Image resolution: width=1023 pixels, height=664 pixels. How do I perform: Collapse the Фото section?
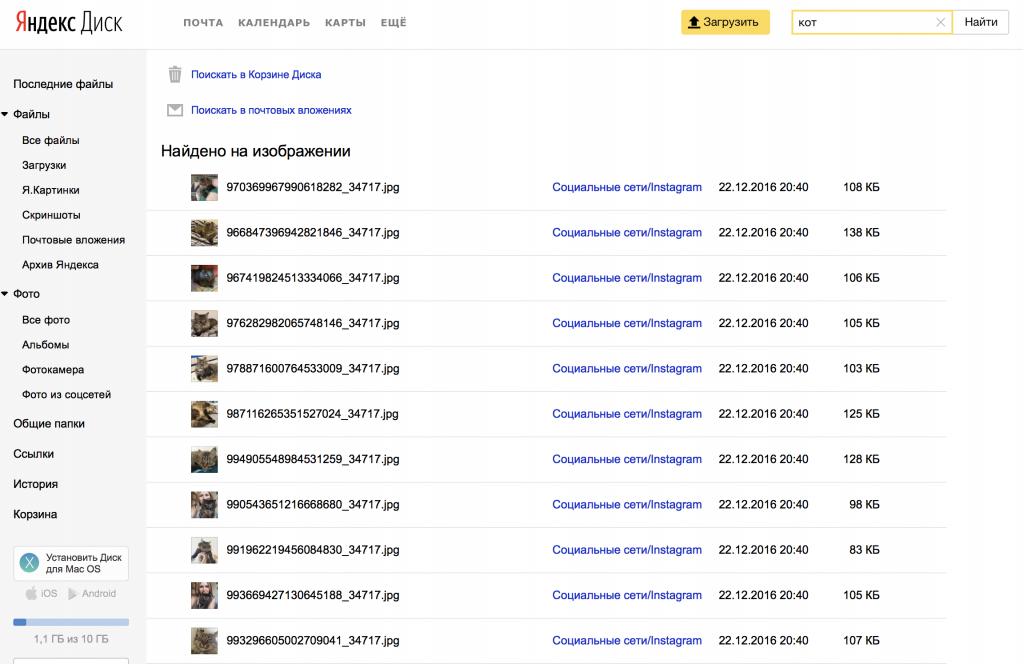pyautogui.click(x=5, y=294)
